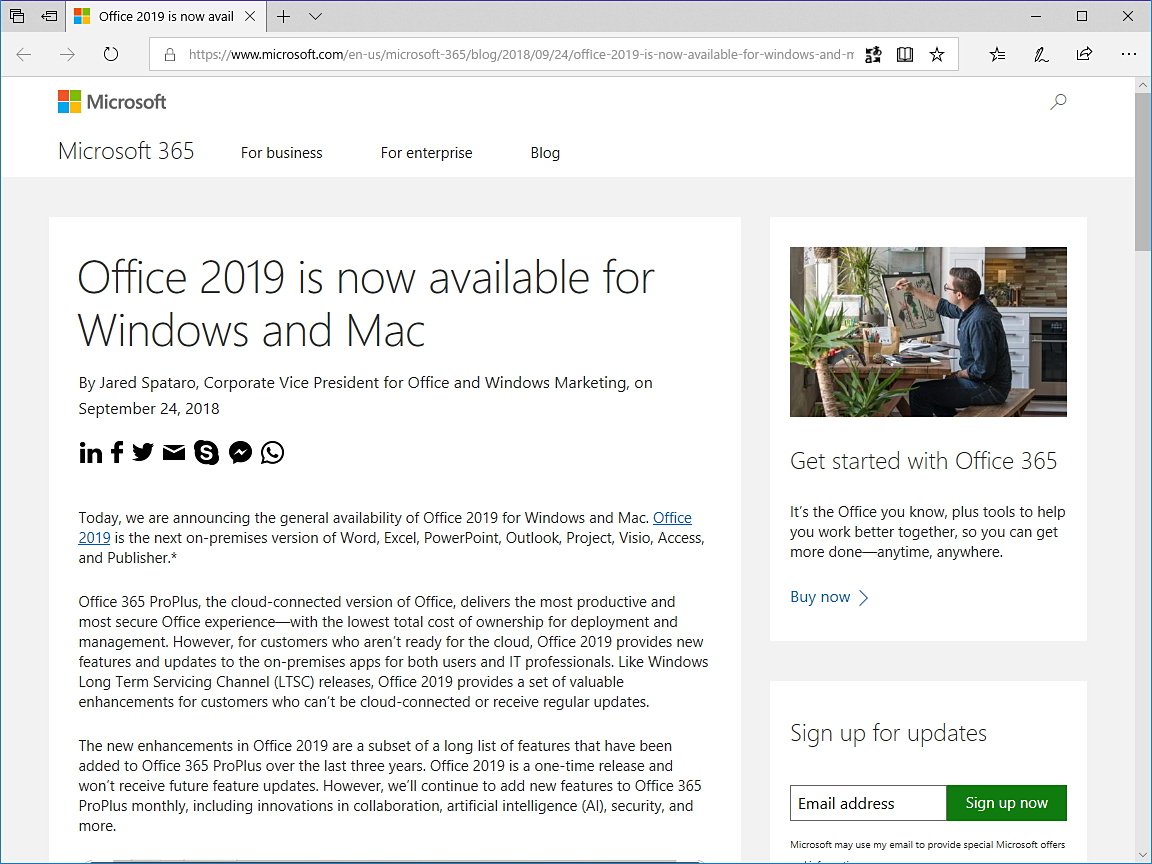
Task: Go to the Blog section
Action: (545, 153)
